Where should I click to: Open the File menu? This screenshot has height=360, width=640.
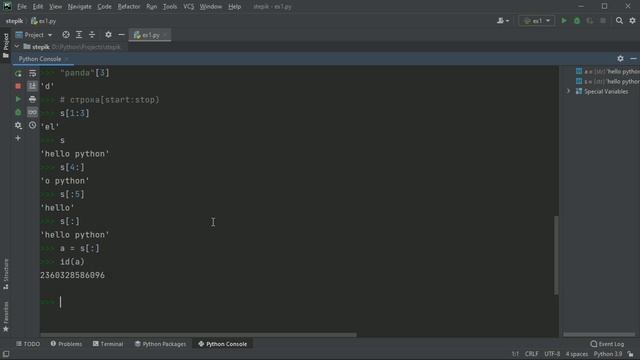[x=22, y=7]
